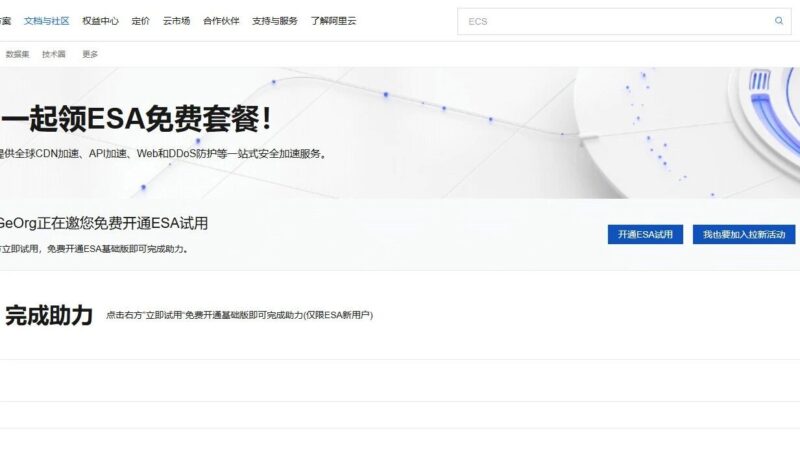Viewport: 800px width, 450px height.
Task: Click the 我也要加入拉新活动 button
Action: click(743, 235)
